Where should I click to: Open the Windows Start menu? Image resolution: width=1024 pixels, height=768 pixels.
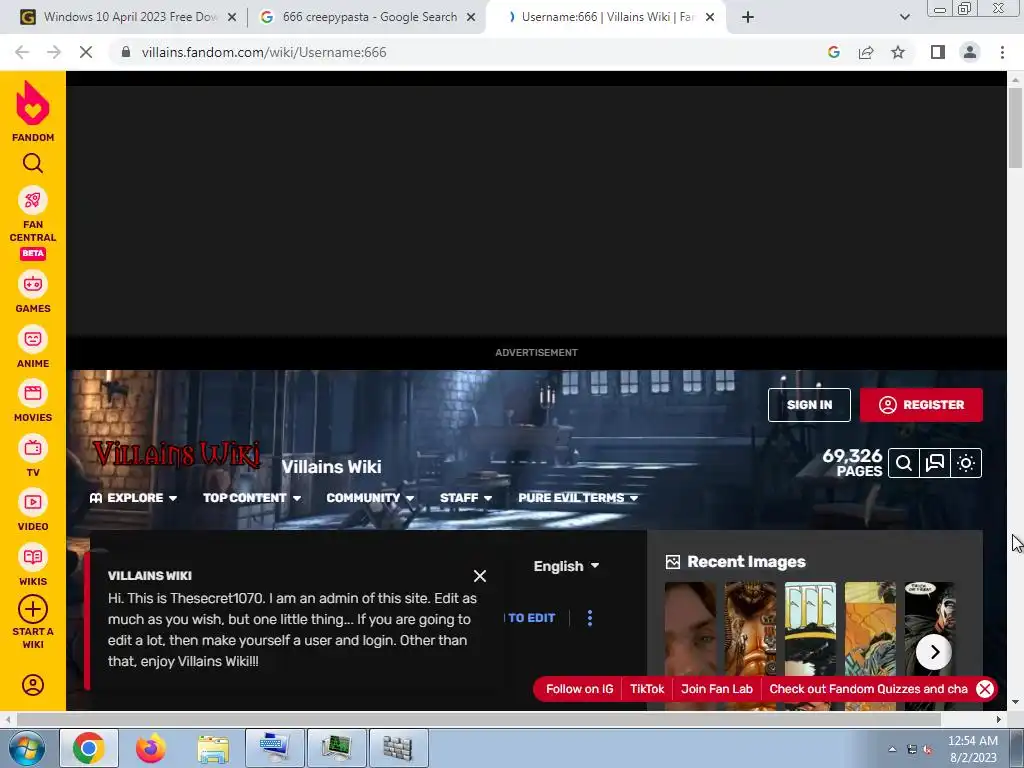pos(26,748)
